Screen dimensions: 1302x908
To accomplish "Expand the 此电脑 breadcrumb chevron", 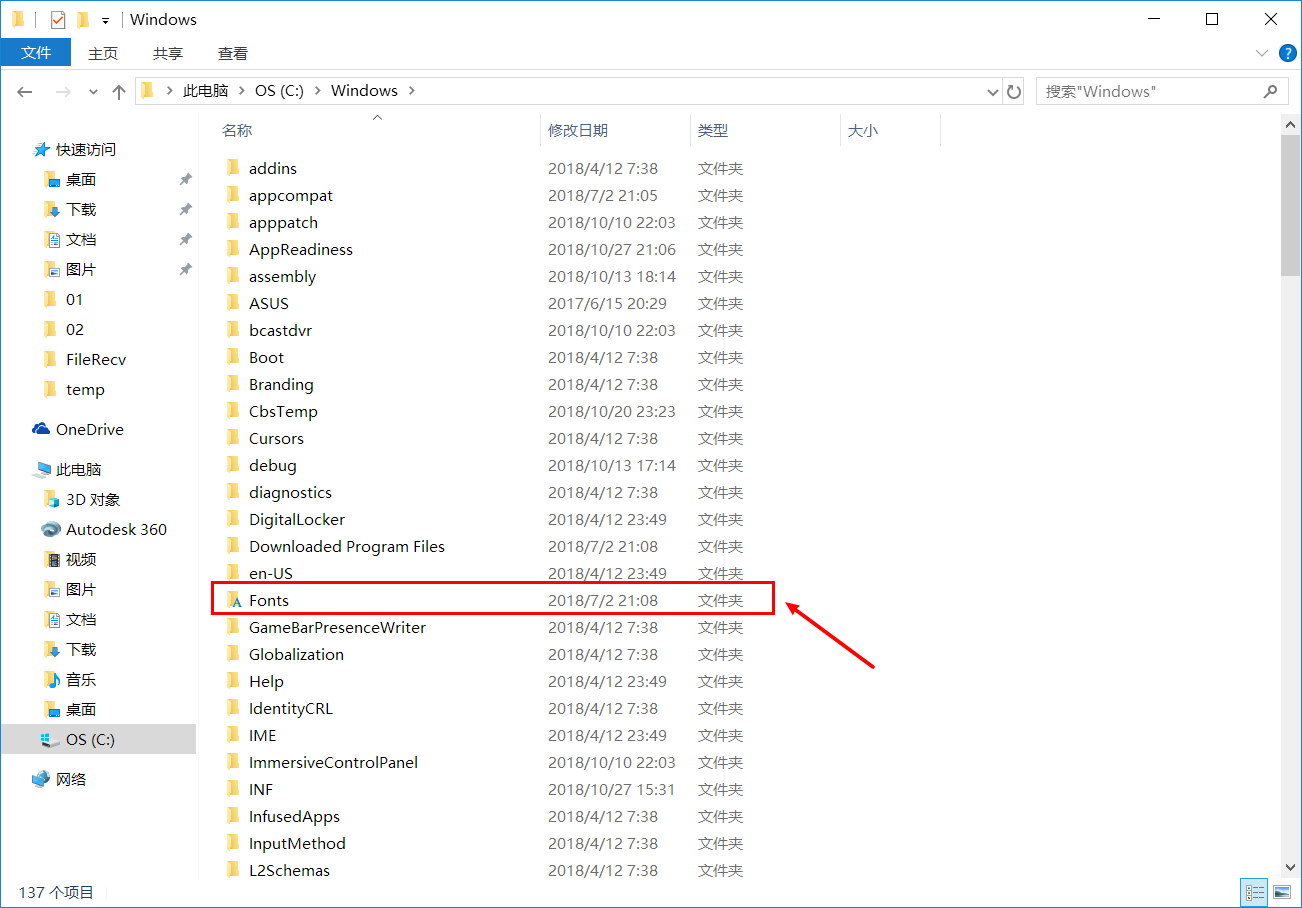I will coord(242,91).
